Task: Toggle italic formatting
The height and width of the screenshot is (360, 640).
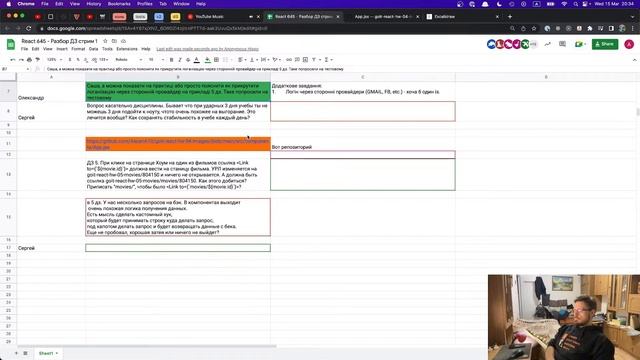Action: [180, 60]
